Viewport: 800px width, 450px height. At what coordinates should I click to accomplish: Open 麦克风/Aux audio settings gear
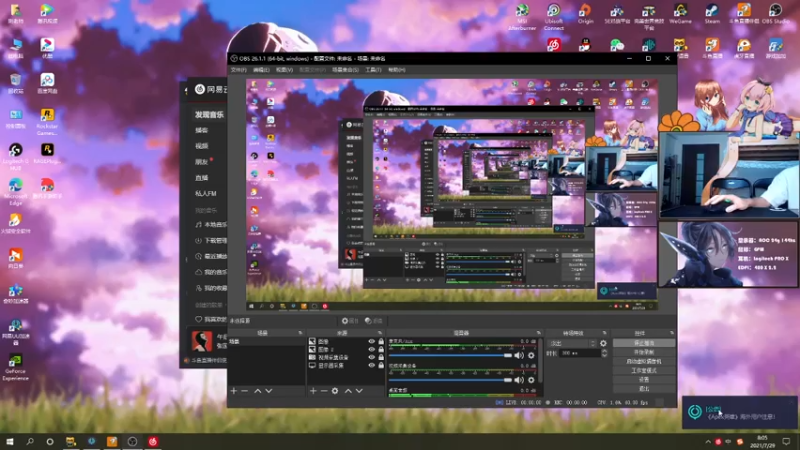point(531,355)
